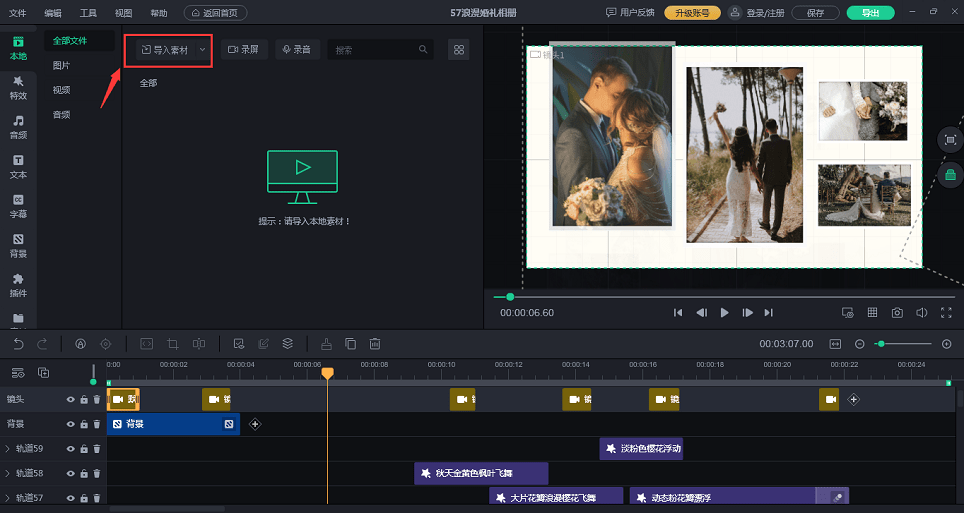Toggle lock on the 镜头 track
Screen dimensions: 964x513
[84, 399]
